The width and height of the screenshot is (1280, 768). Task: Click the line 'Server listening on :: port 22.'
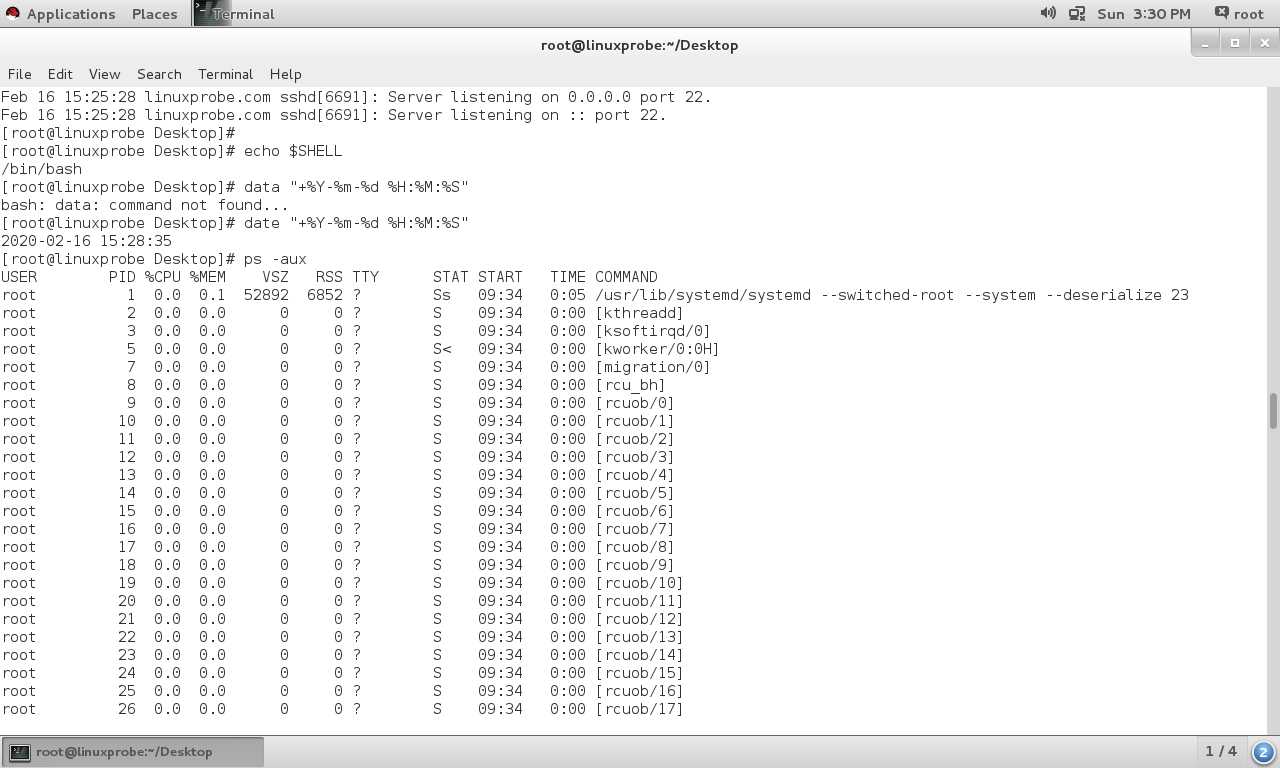(527, 115)
